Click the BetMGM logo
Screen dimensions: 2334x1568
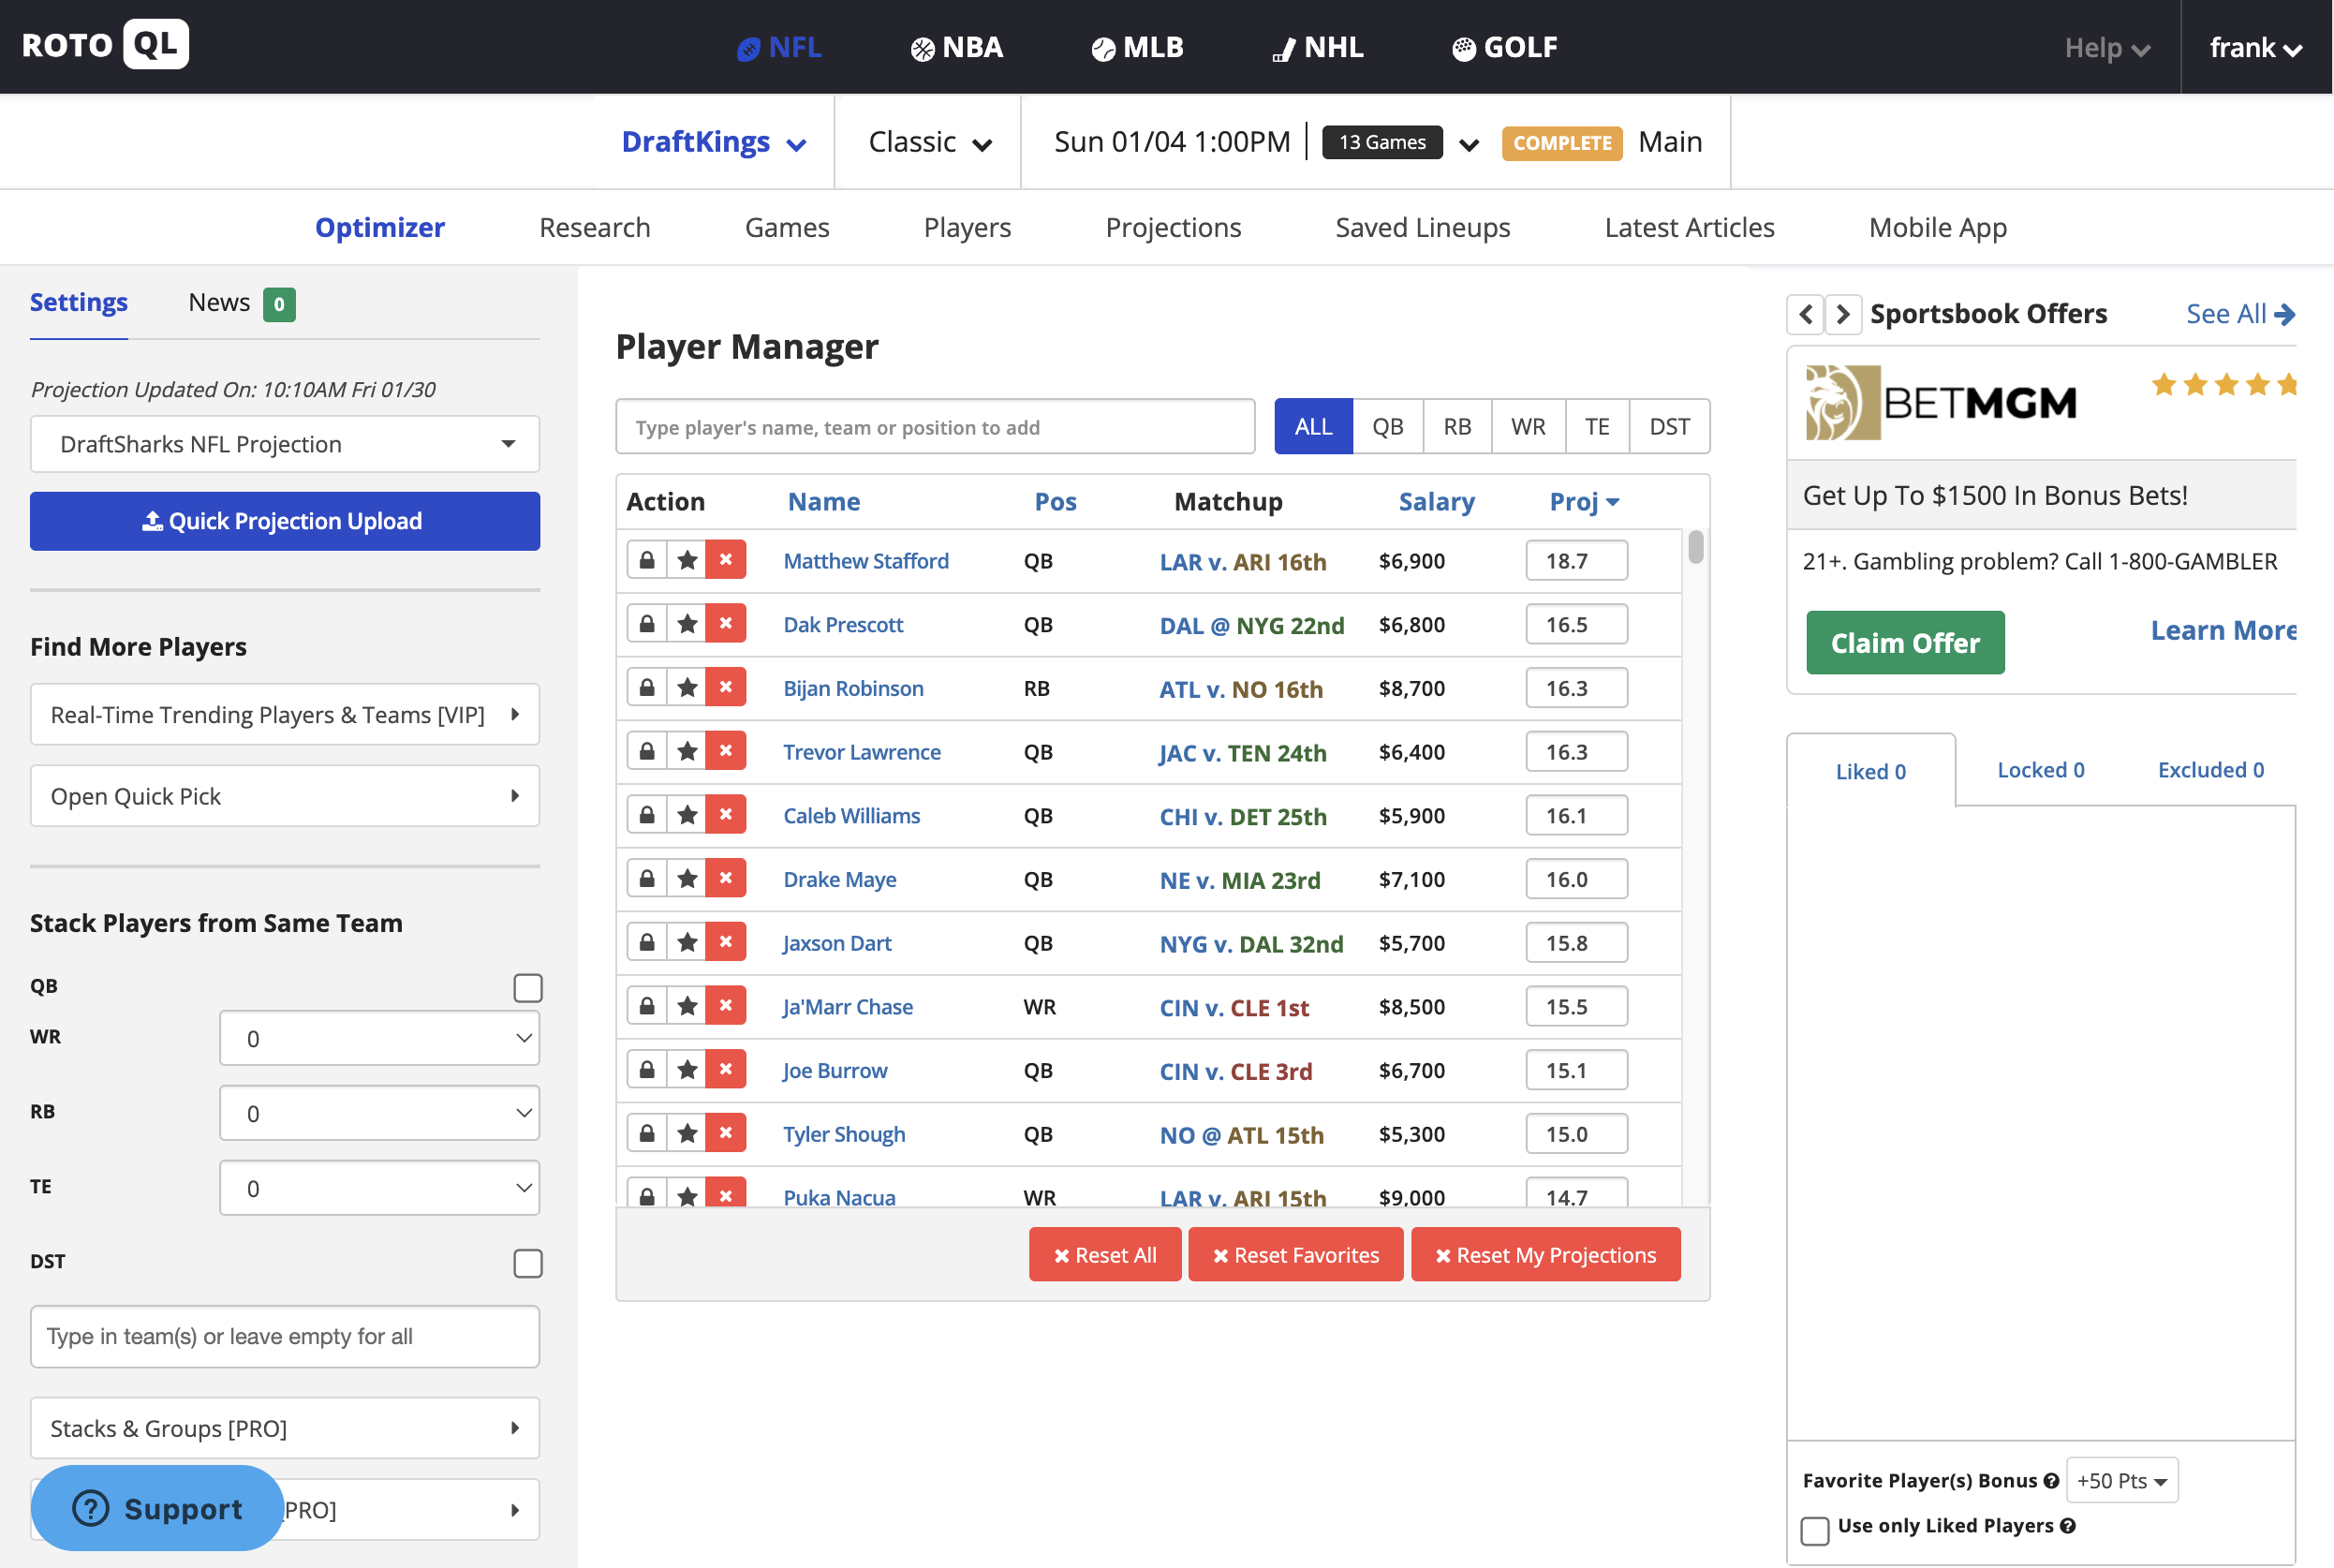coord(1940,402)
